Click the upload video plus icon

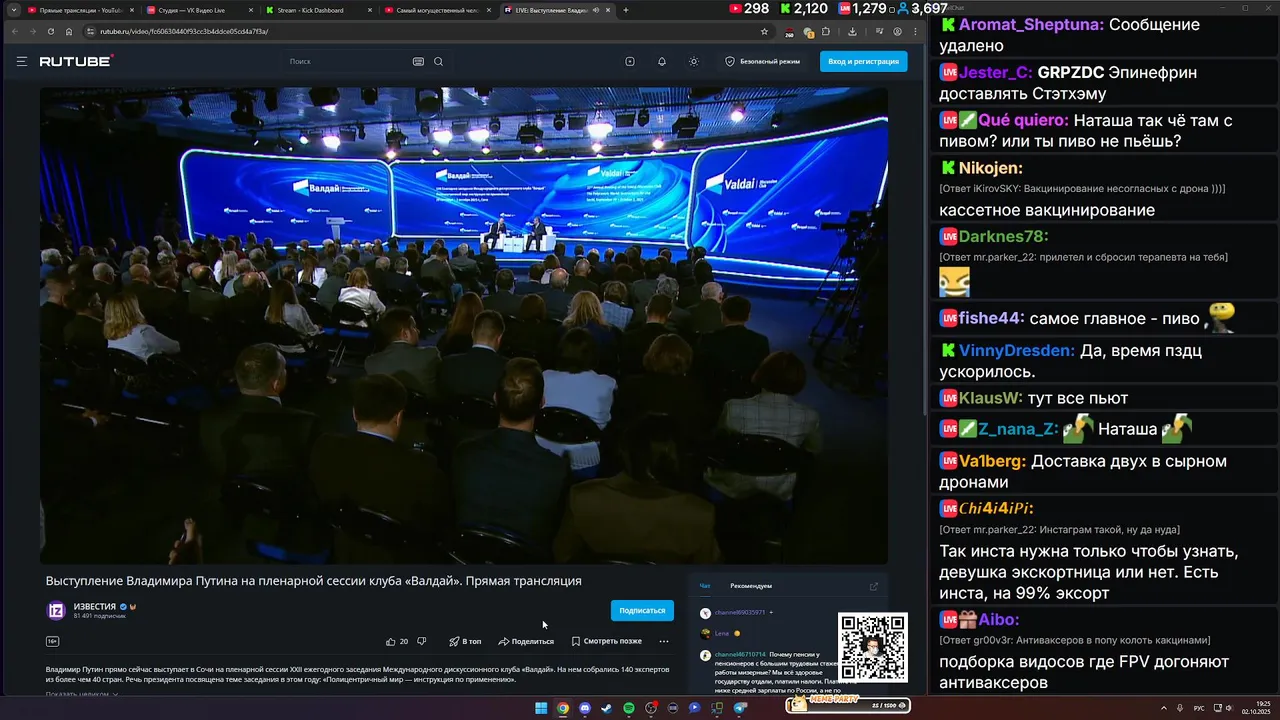click(x=630, y=61)
